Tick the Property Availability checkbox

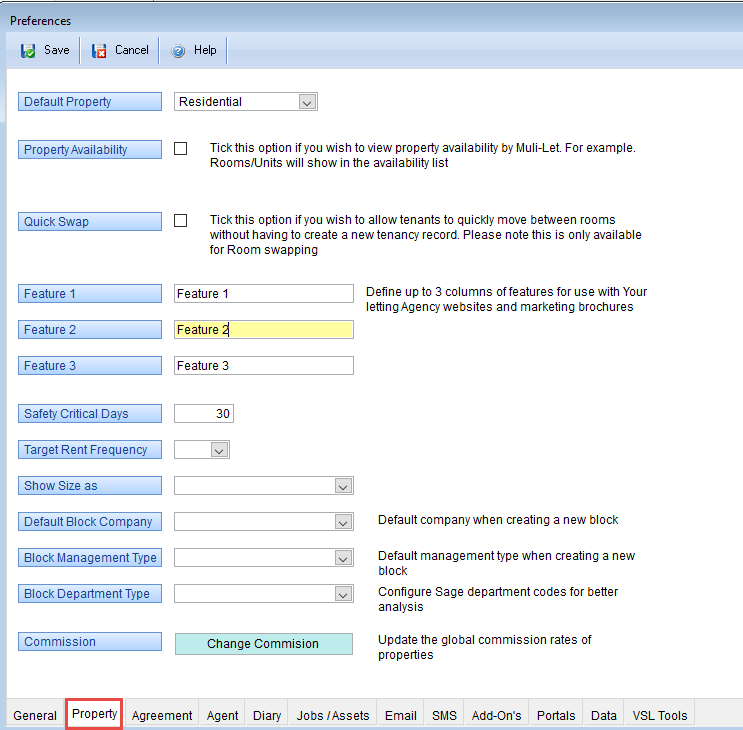(x=181, y=149)
